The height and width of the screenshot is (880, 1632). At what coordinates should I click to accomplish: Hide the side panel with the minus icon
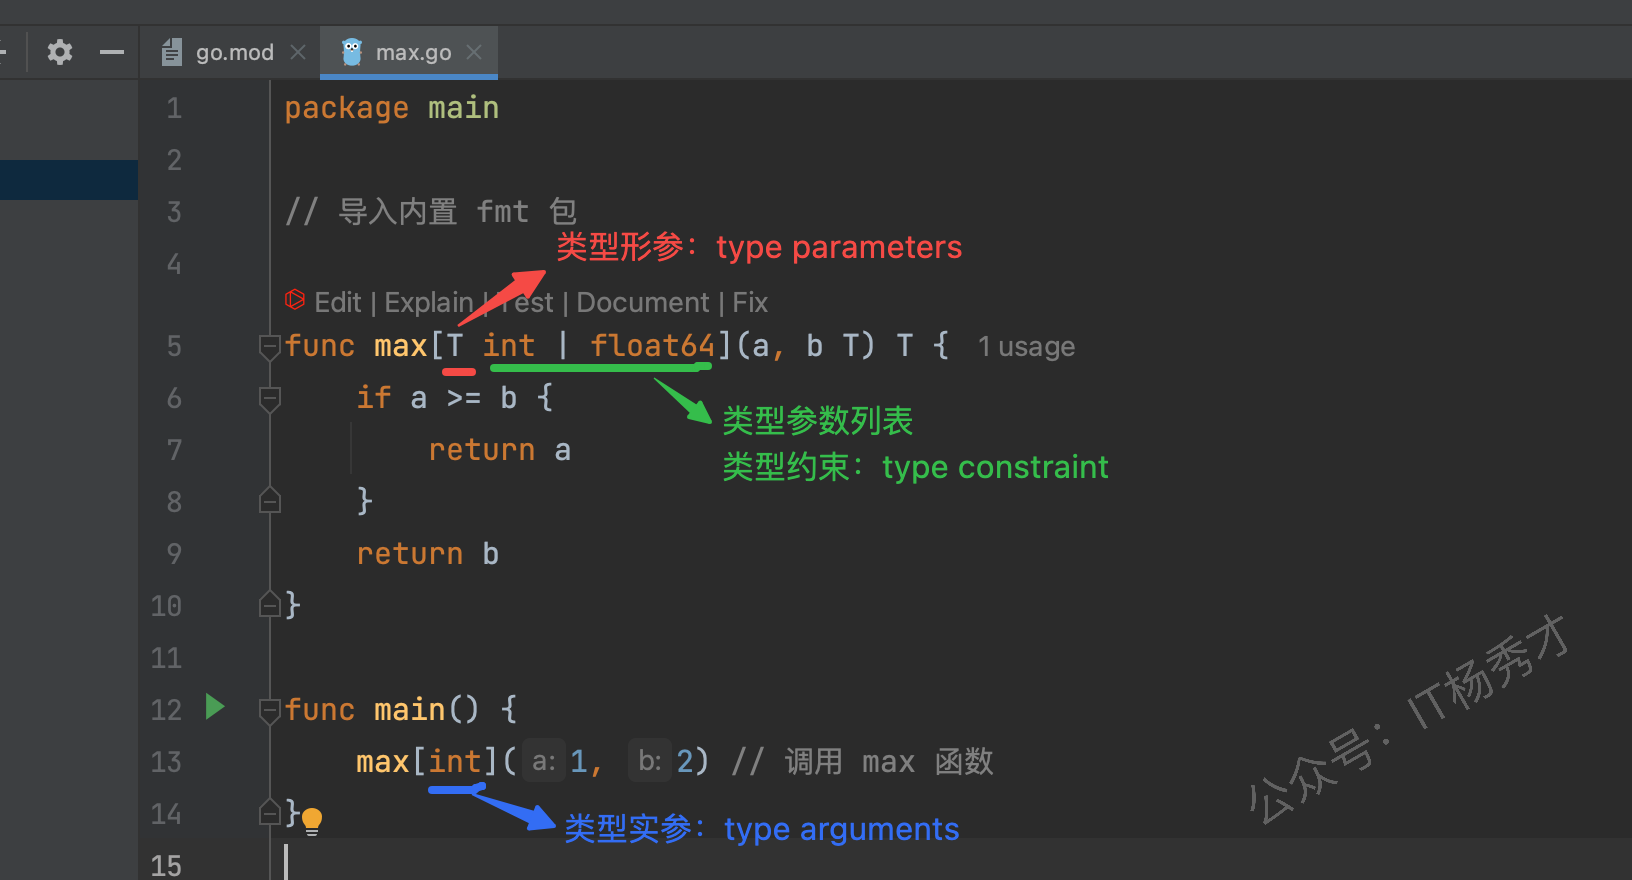coord(112,52)
